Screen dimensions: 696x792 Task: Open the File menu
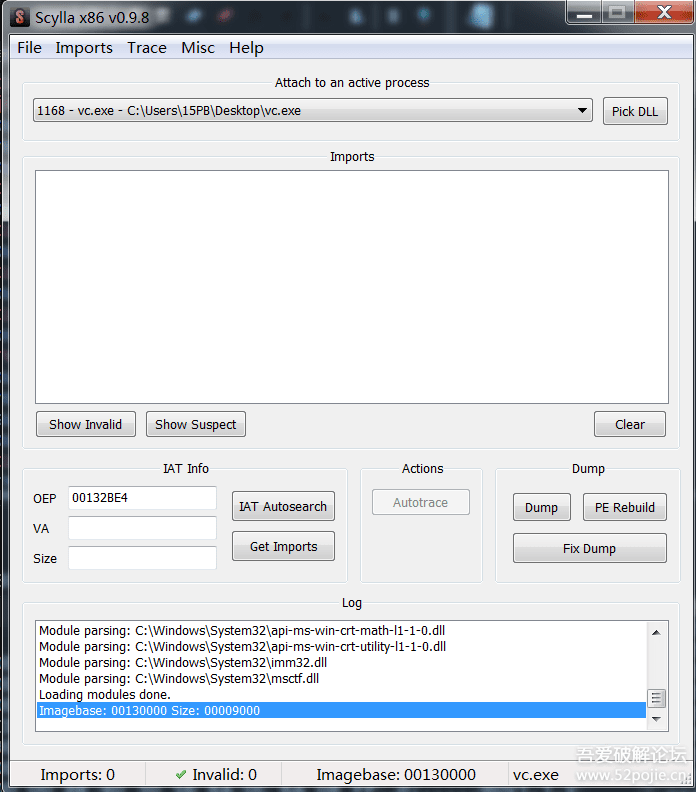click(x=29, y=47)
